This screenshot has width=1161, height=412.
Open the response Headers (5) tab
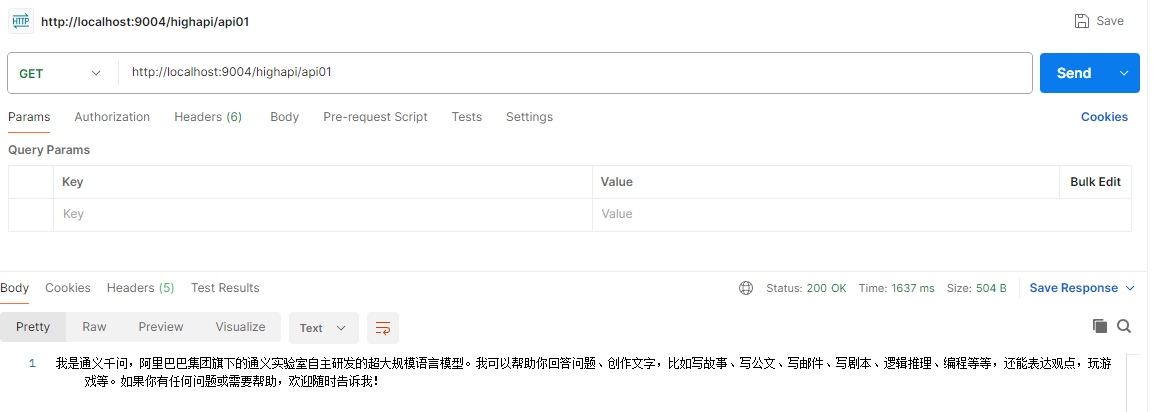coord(141,288)
